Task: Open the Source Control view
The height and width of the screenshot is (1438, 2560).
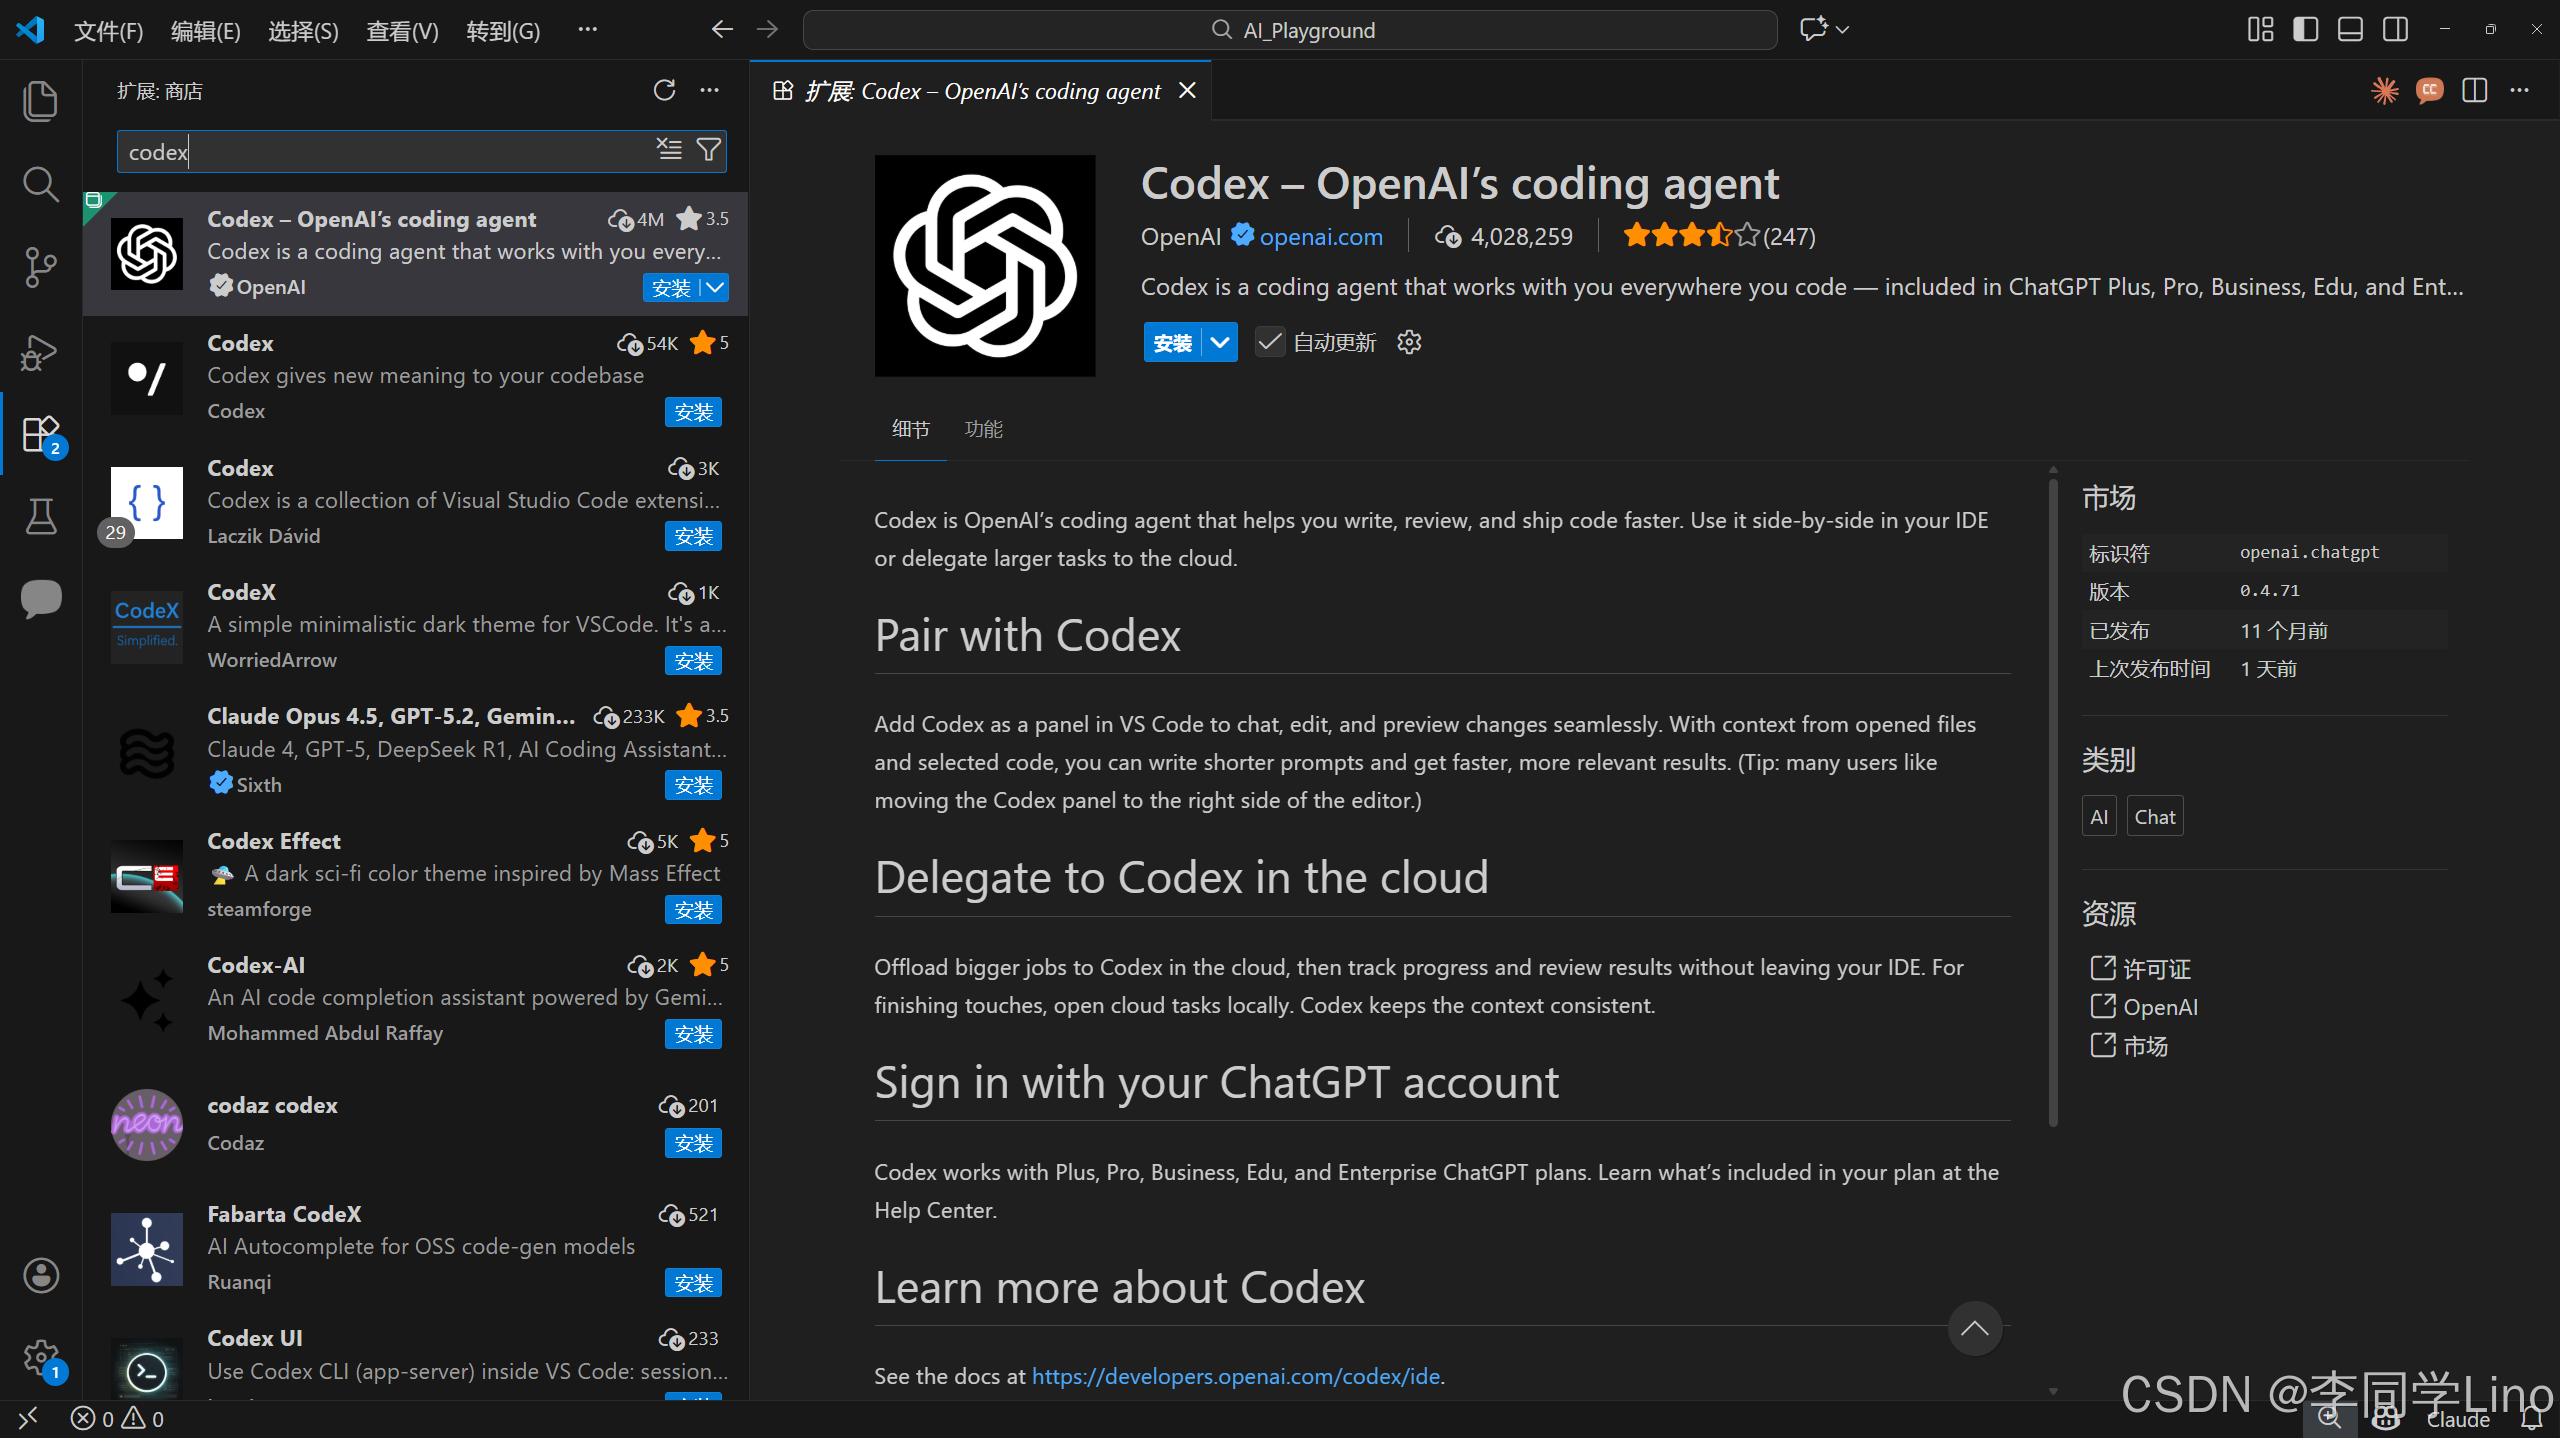Action: click(40, 267)
